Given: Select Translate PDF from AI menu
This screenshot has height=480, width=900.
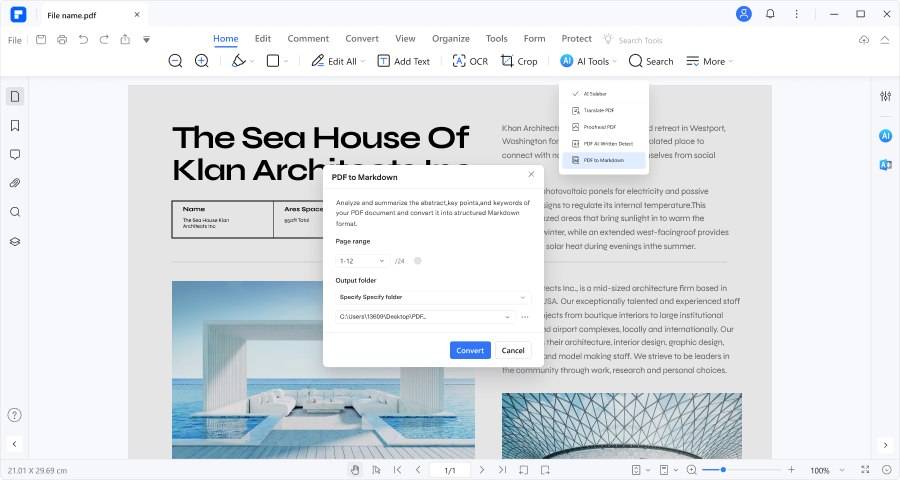Looking at the screenshot, I should [604, 110].
